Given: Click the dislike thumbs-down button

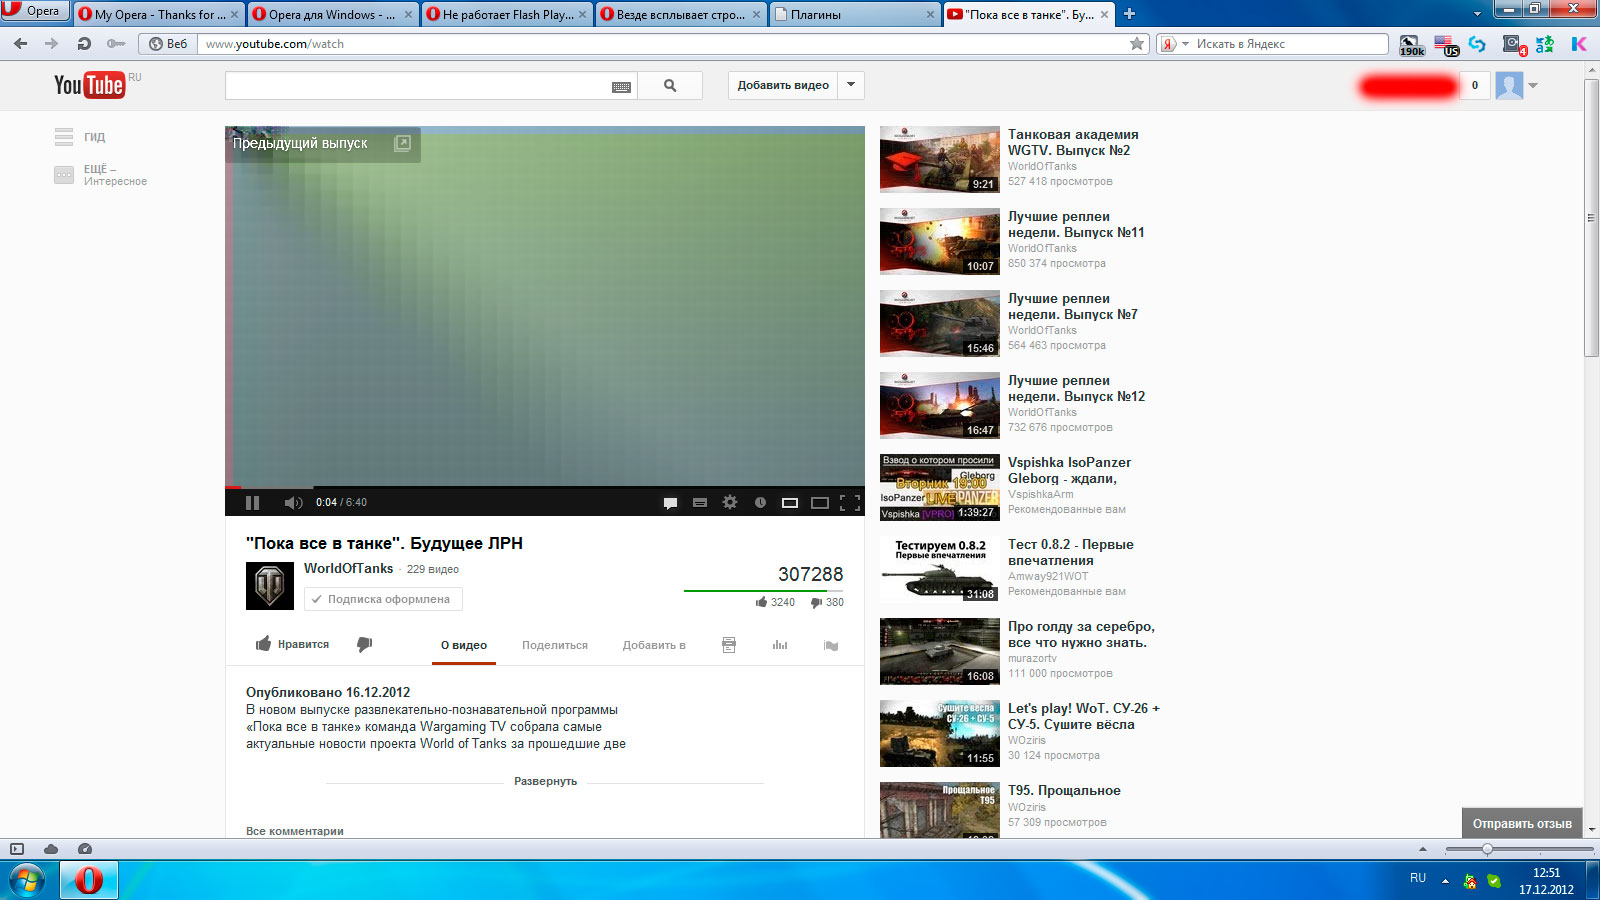Looking at the screenshot, I should [365, 644].
